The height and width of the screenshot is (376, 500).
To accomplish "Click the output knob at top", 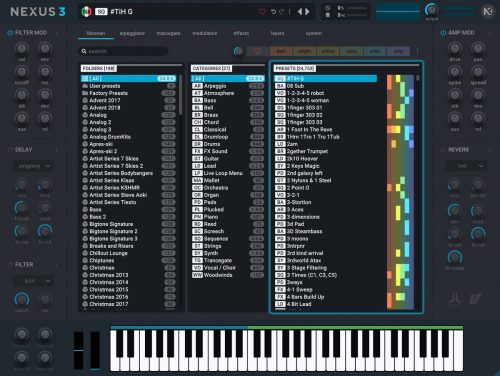I will (431, 10).
